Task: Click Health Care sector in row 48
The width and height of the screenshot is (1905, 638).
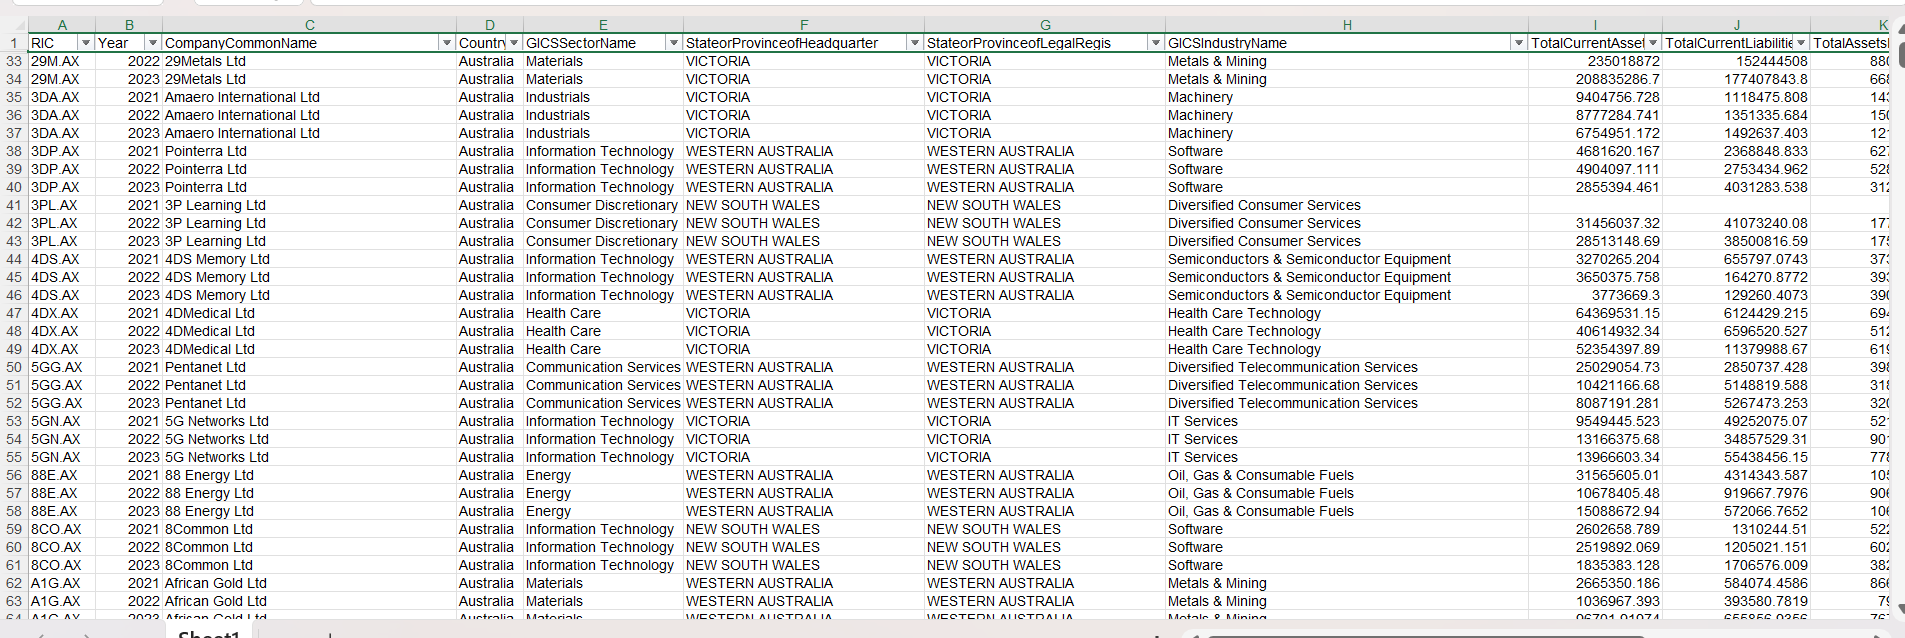Action: pyautogui.click(x=563, y=331)
